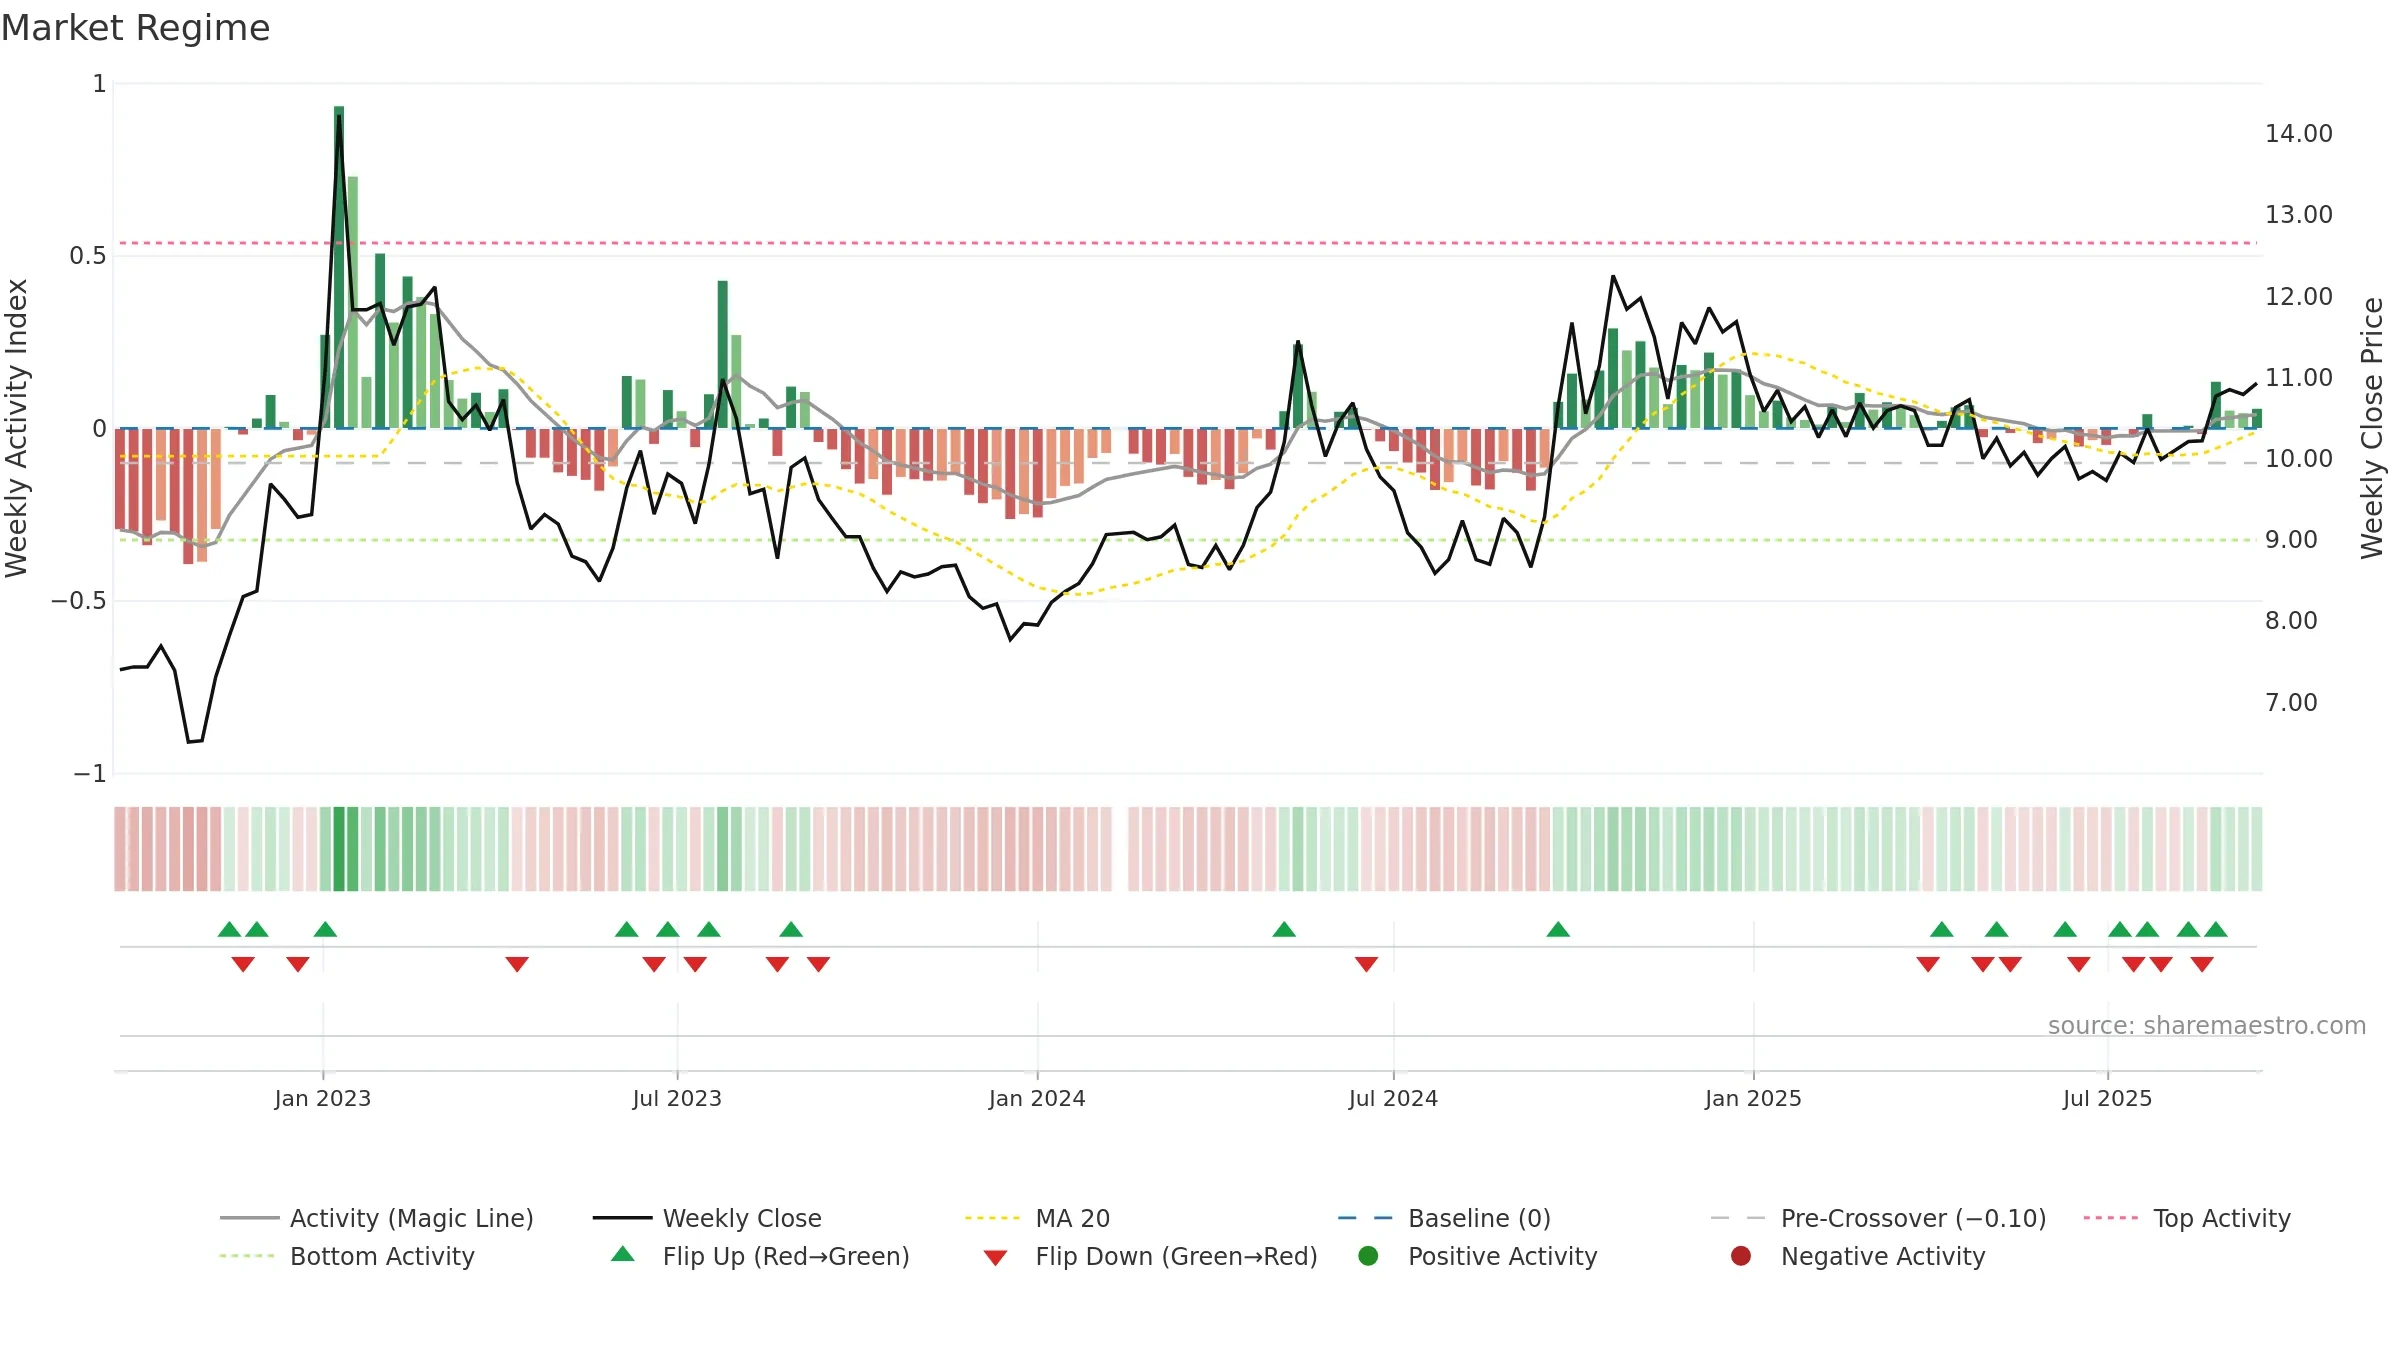Toggle the Pre-Crossover (−0.10) legend entry
Viewport: 2400px width, 1350px height.
1878,1218
